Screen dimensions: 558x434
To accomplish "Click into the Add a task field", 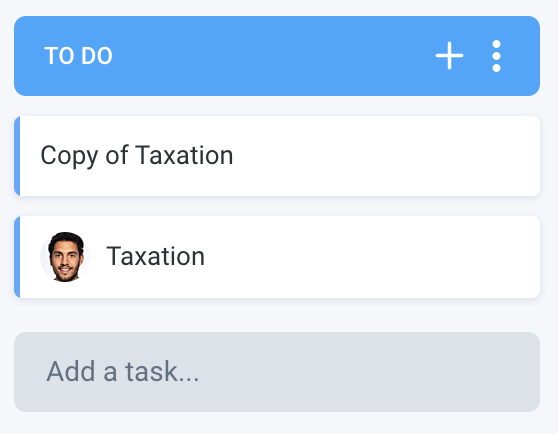I will tap(277, 372).
